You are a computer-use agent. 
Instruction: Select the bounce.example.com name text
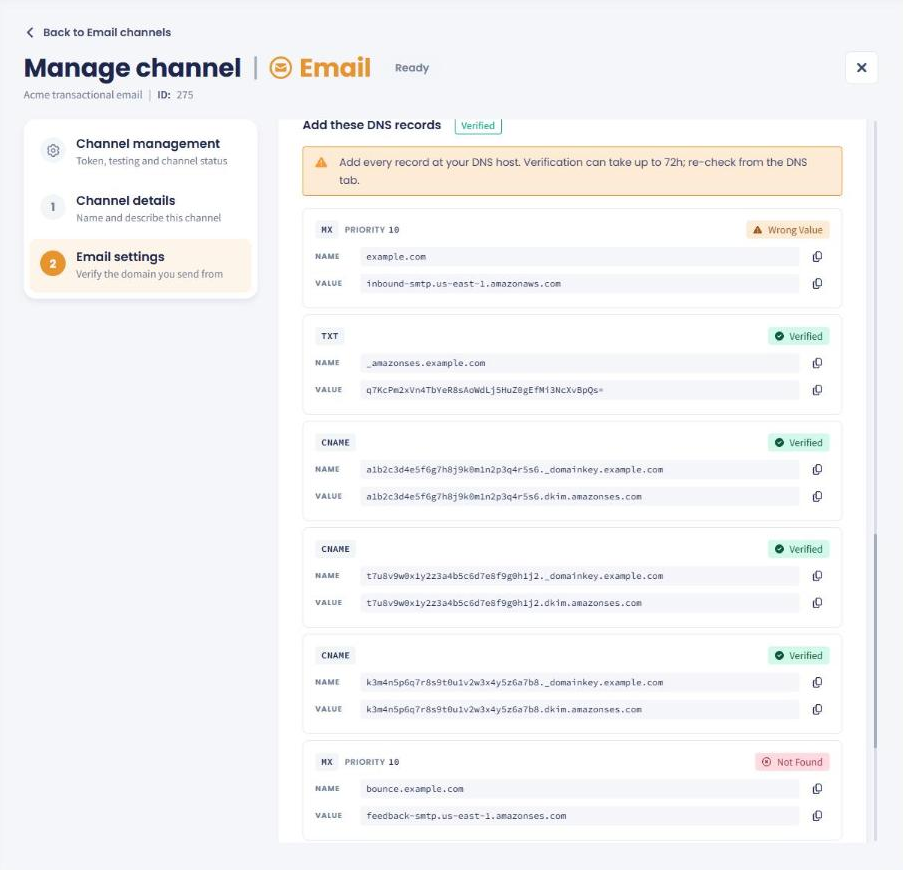(x=415, y=789)
